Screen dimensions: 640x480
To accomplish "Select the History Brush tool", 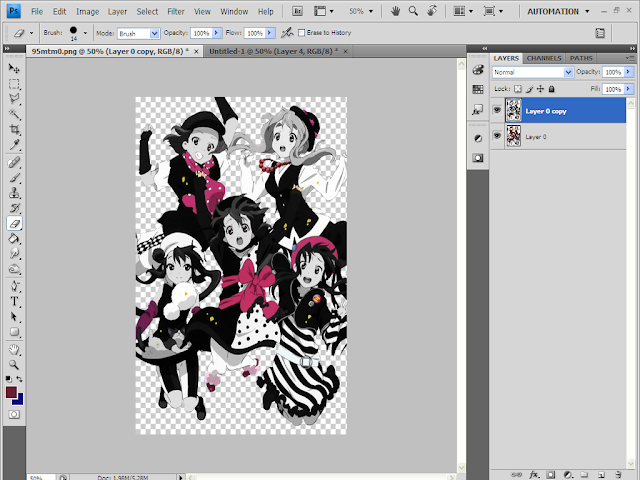I will (14, 208).
